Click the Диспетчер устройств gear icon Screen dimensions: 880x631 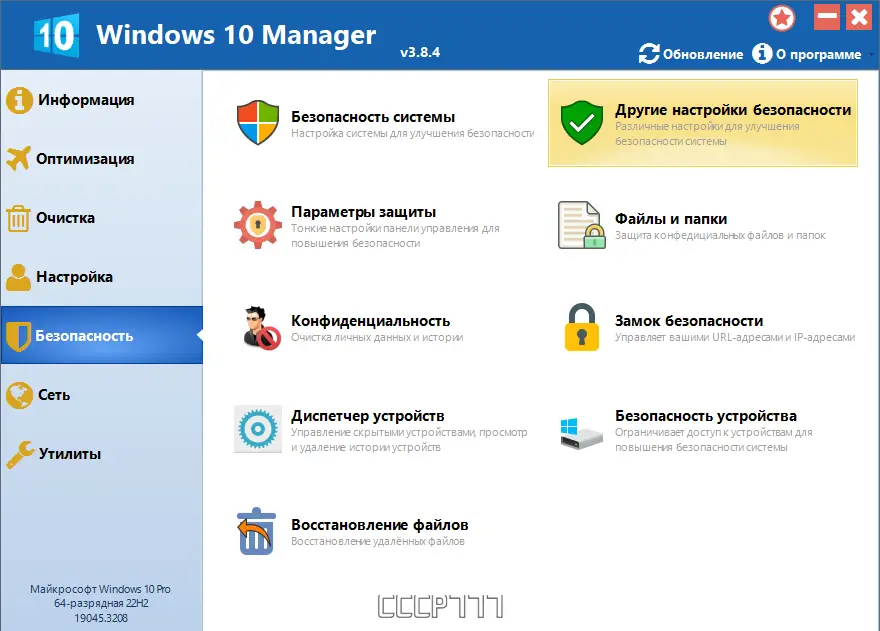pyautogui.click(x=258, y=429)
